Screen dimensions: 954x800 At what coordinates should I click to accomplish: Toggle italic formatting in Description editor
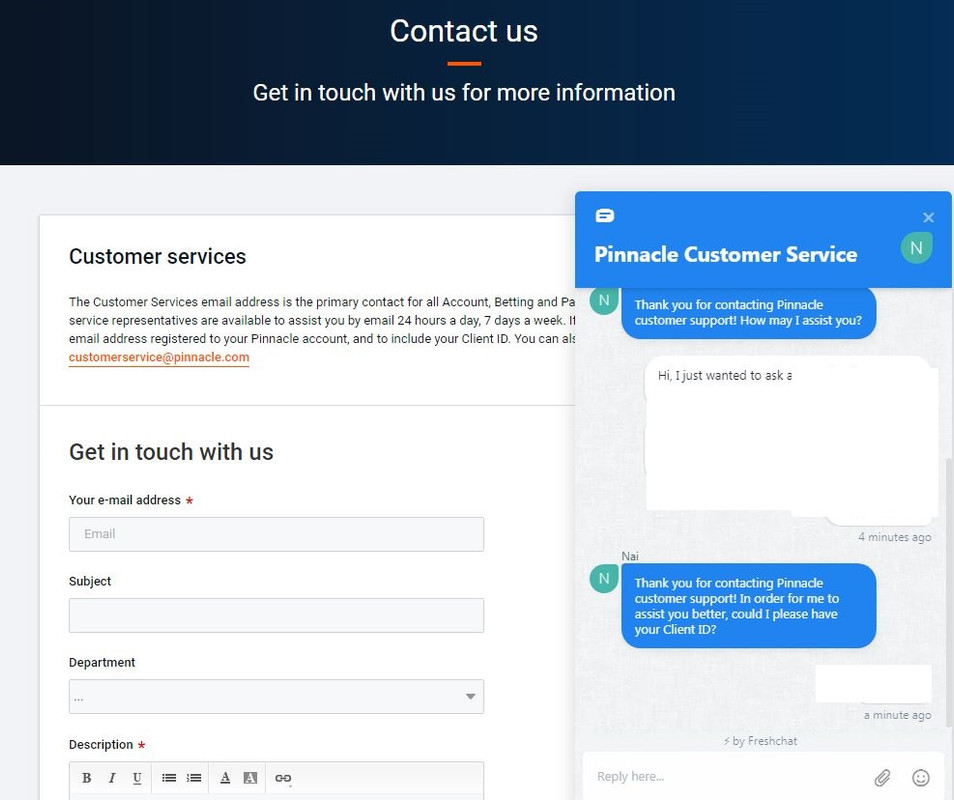click(x=112, y=778)
